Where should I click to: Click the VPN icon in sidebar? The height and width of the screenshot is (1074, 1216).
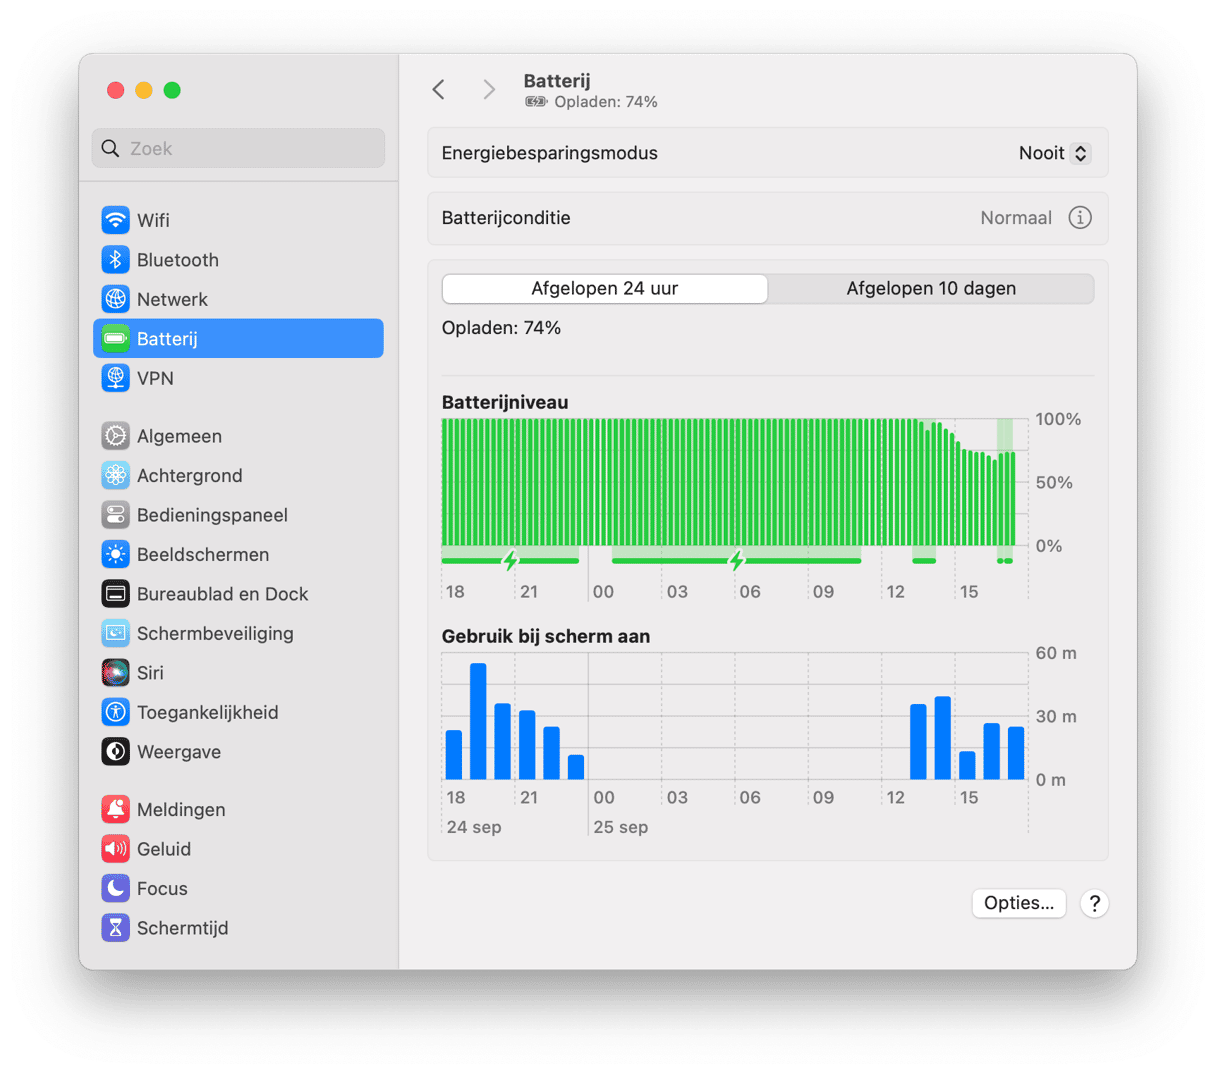tap(116, 378)
